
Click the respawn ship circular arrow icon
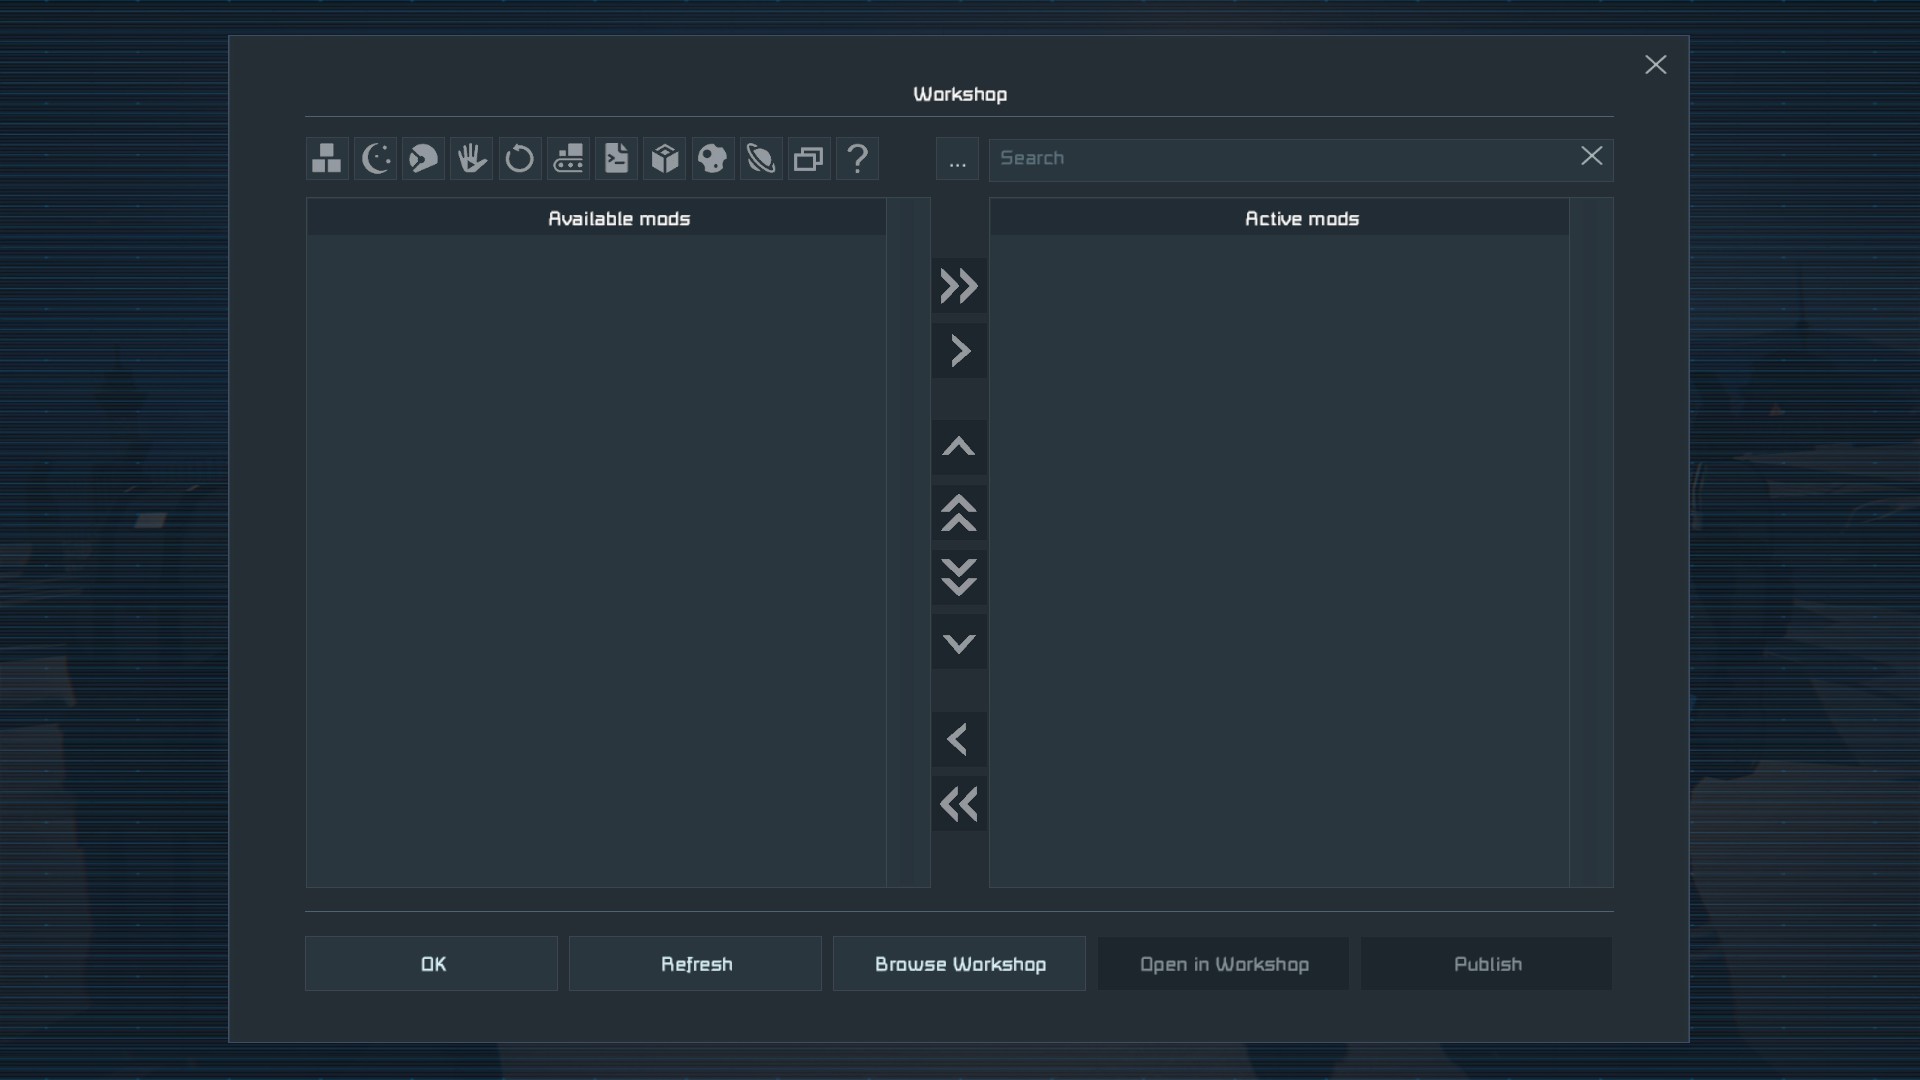(519, 158)
